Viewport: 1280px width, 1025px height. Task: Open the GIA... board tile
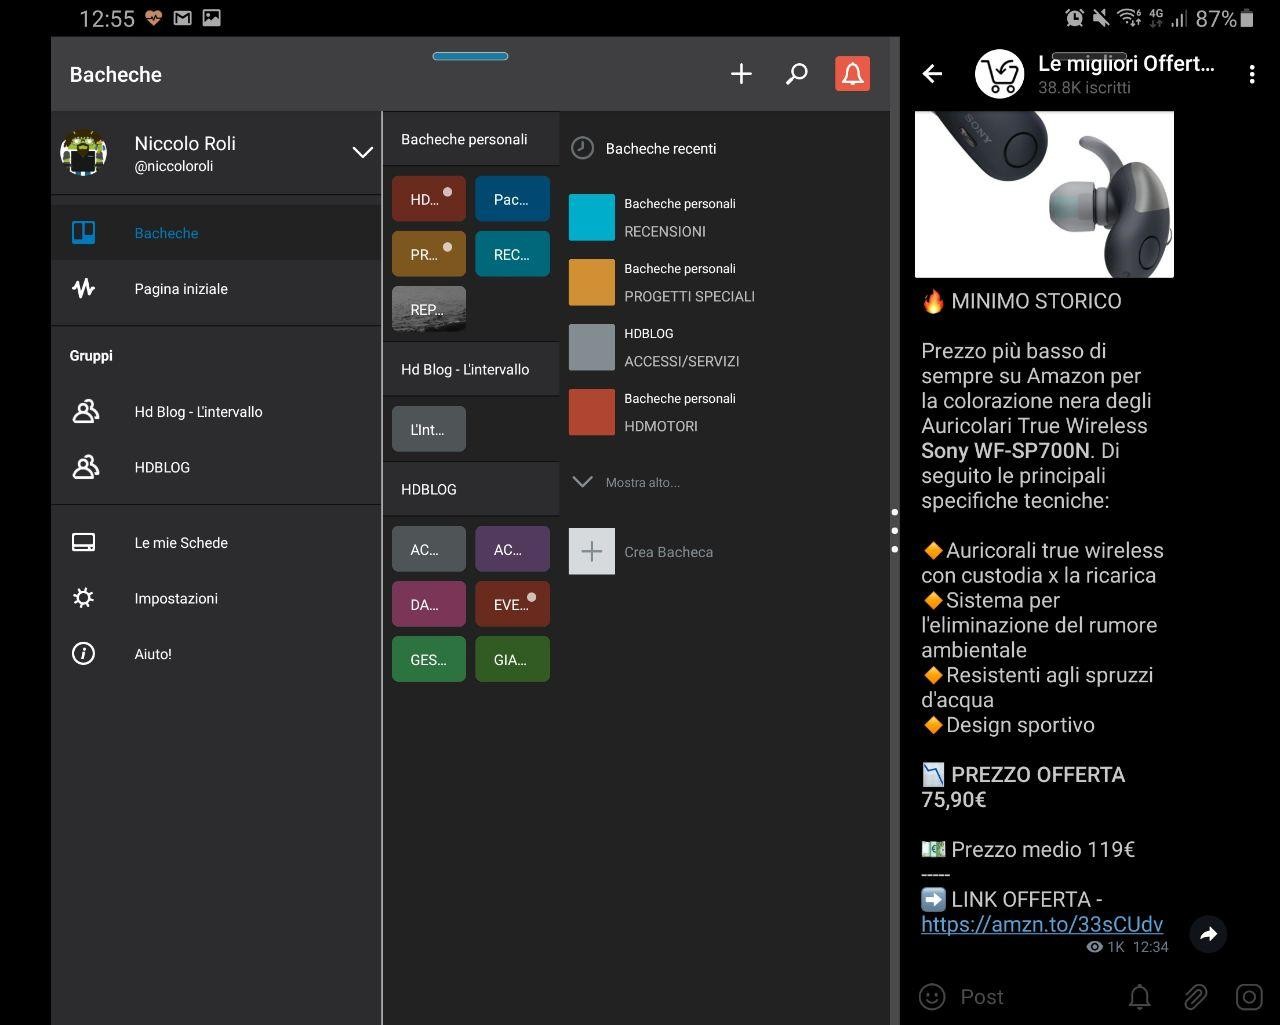pyautogui.click(x=512, y=659)
